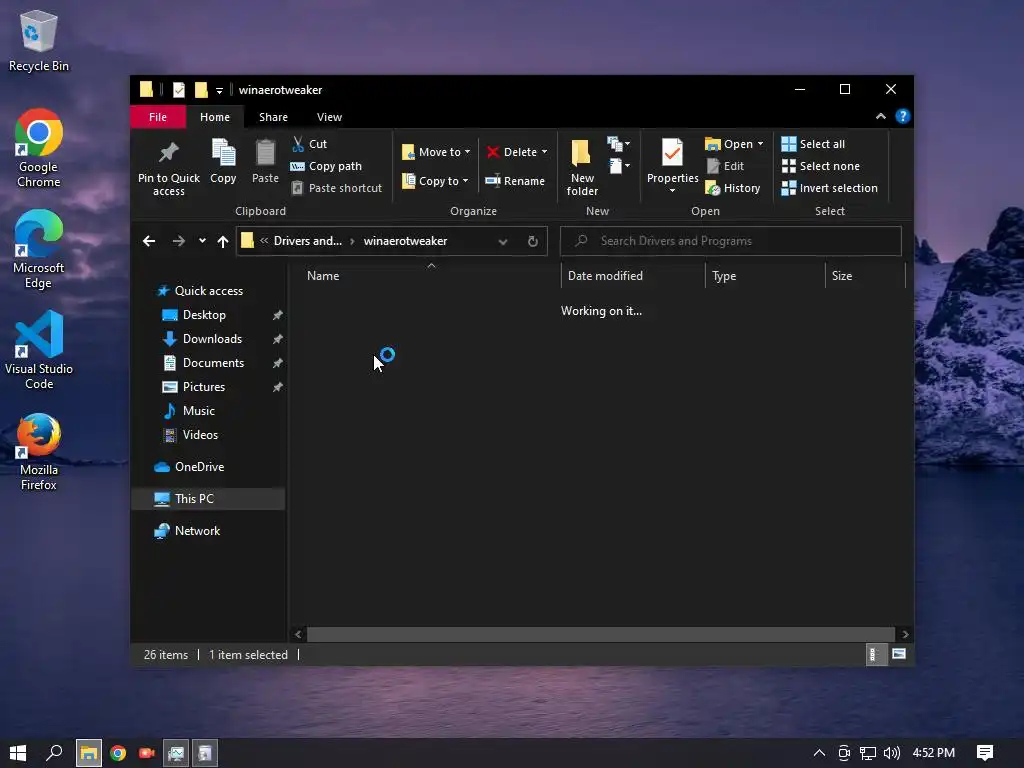This screenshot has height=768, width=1024.
Task: Click Properties icon in Quick Access Toolbar
Action: pos(178,89)
